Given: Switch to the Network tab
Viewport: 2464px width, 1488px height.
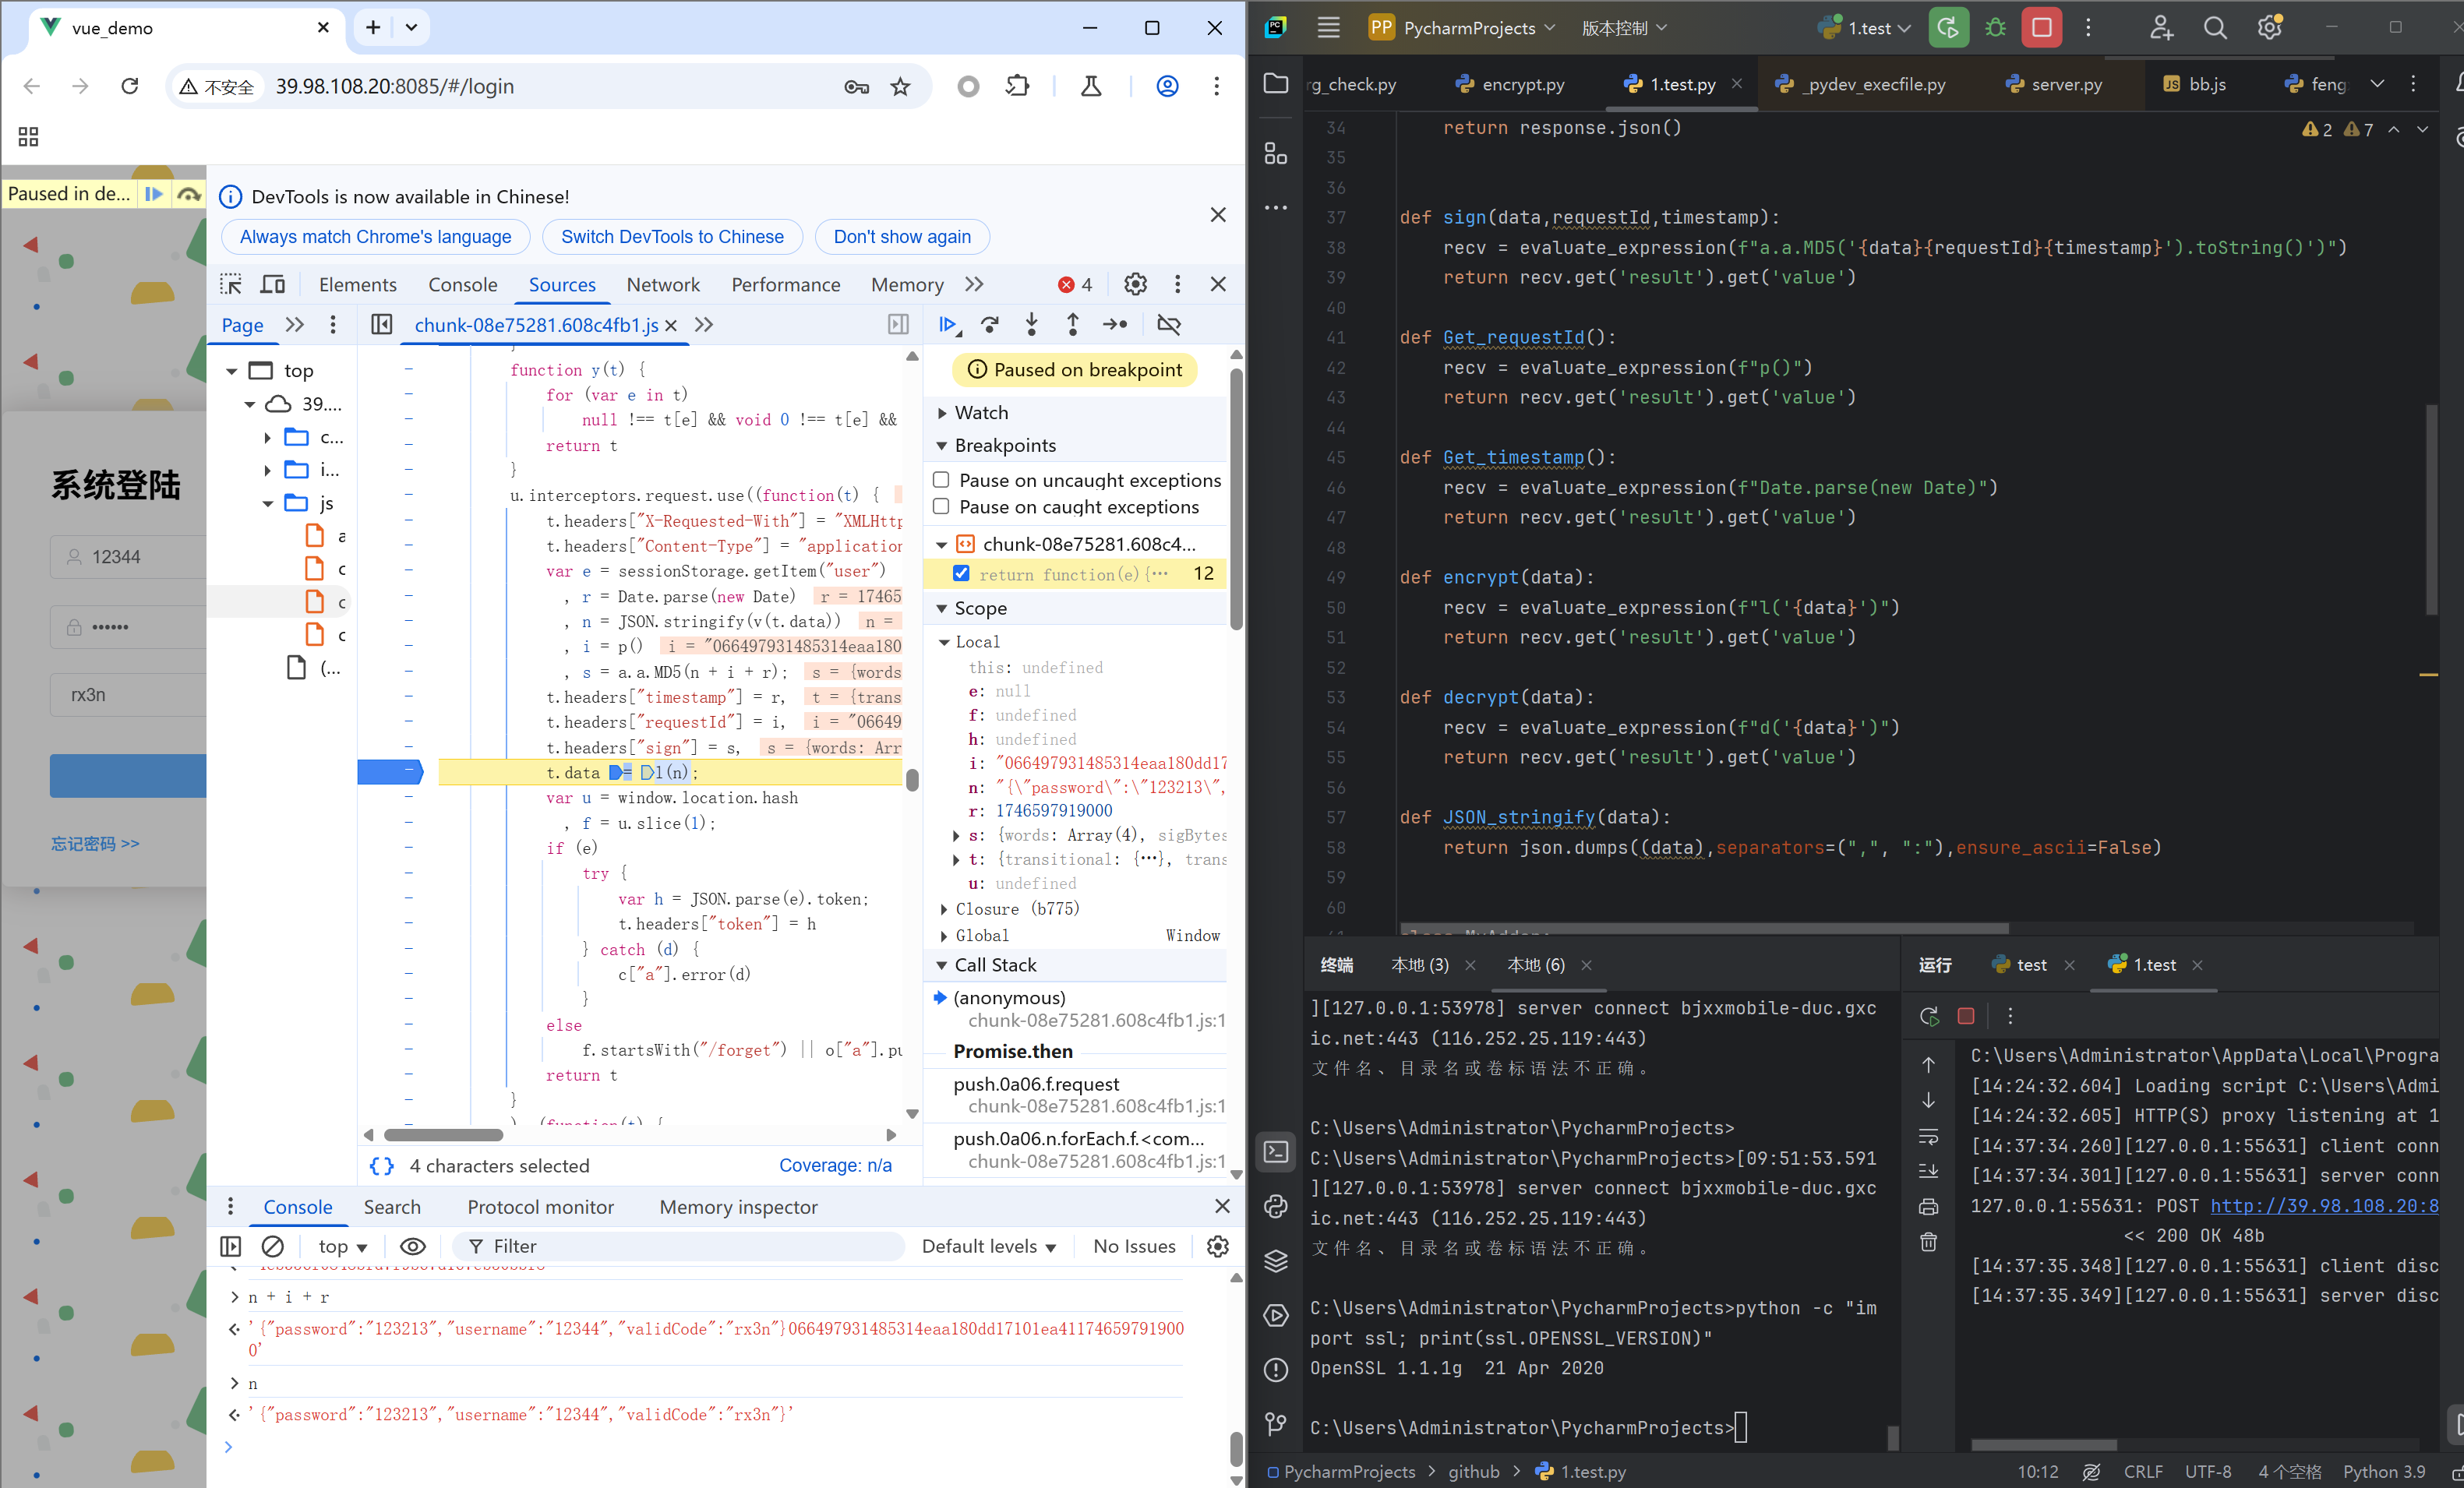Looking at the screenshot, I should 662,284.
